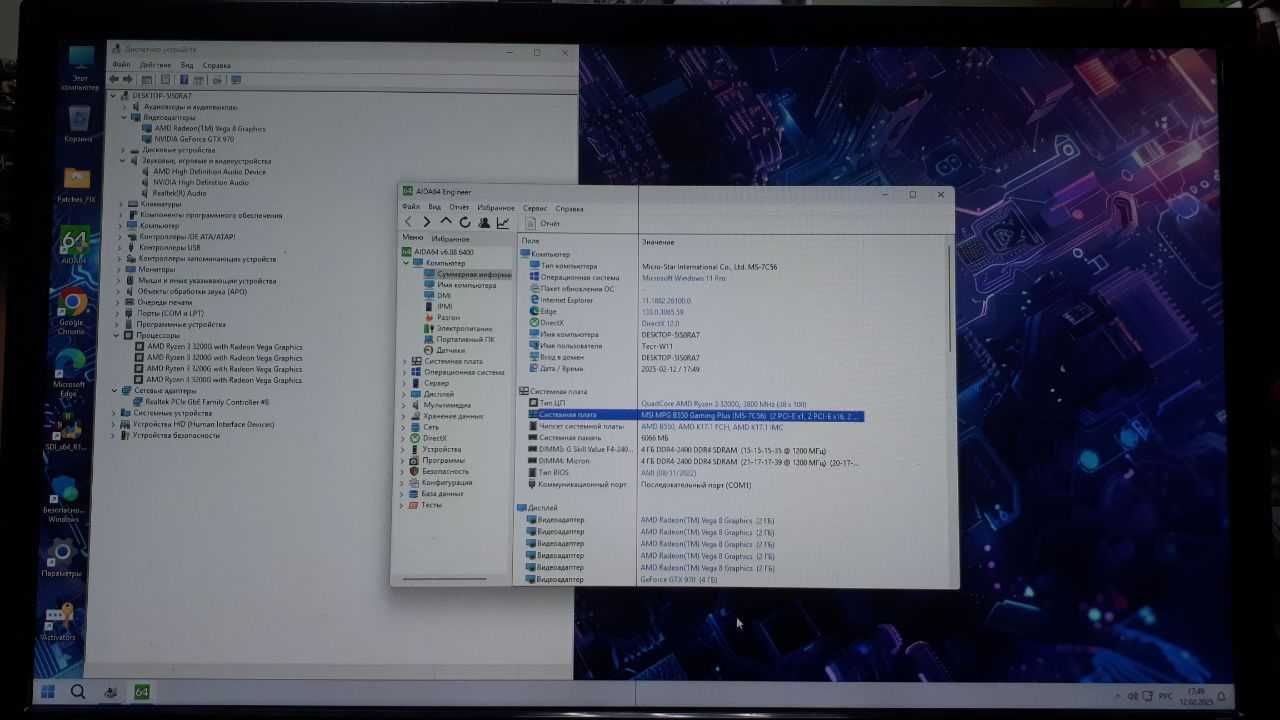
Task: Collapse the Процессоры node in Device Manager
Action: point(117,336)
